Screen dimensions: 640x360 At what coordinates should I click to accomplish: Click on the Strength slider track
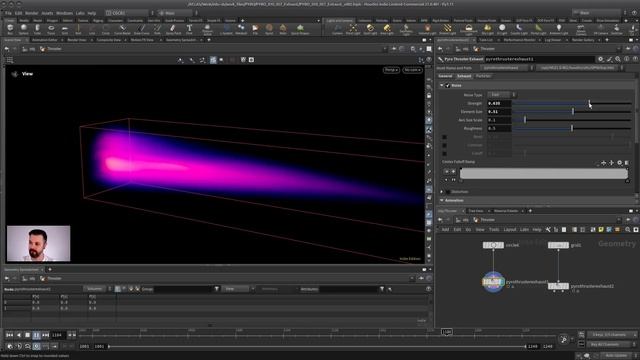tap(572, 103)
